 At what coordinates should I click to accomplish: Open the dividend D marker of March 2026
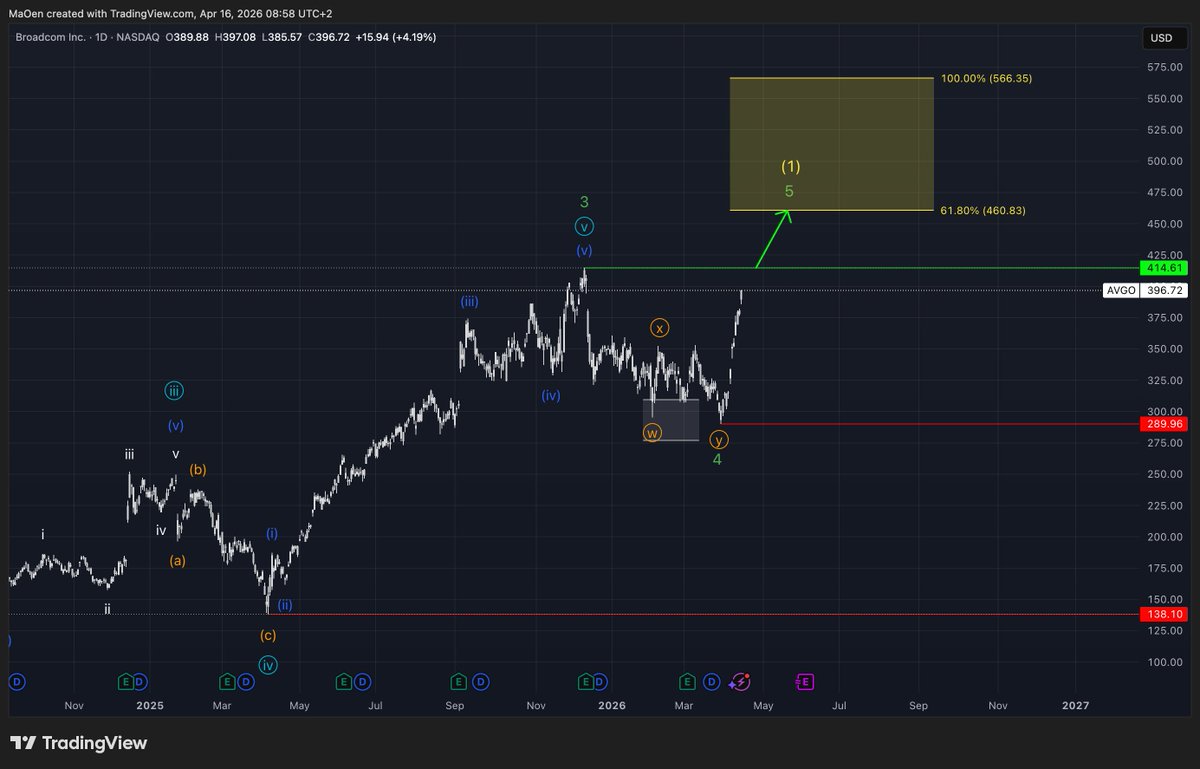711,682
